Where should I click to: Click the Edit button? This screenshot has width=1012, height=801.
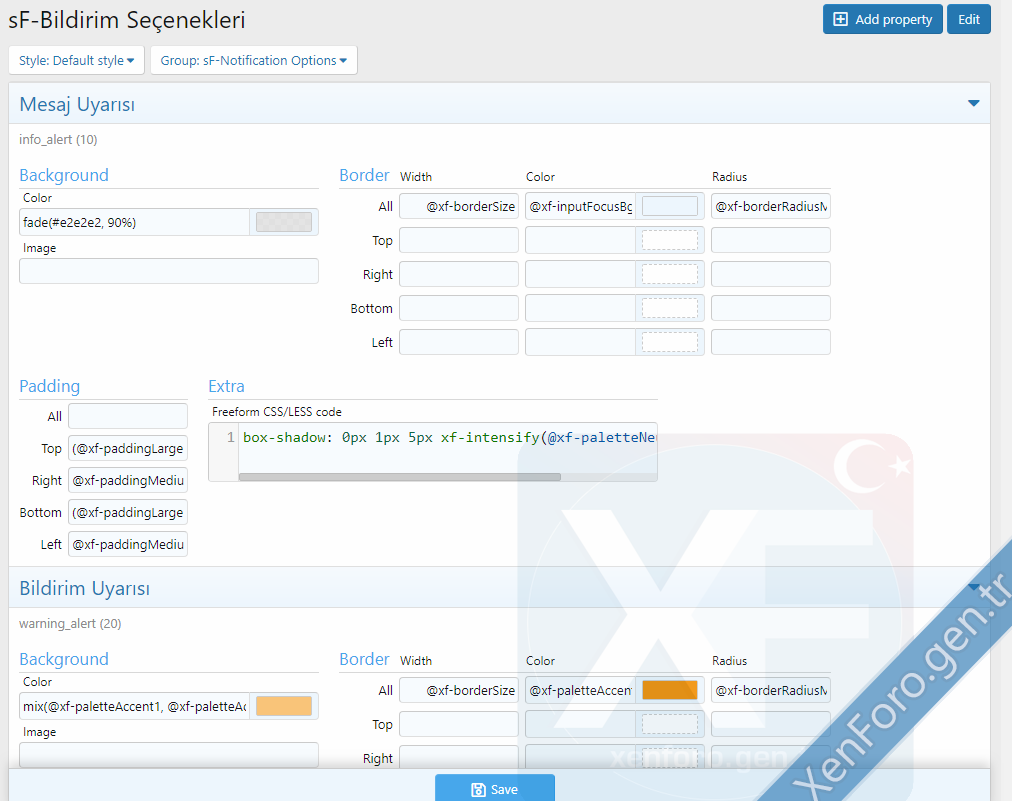tap(968, 19)
